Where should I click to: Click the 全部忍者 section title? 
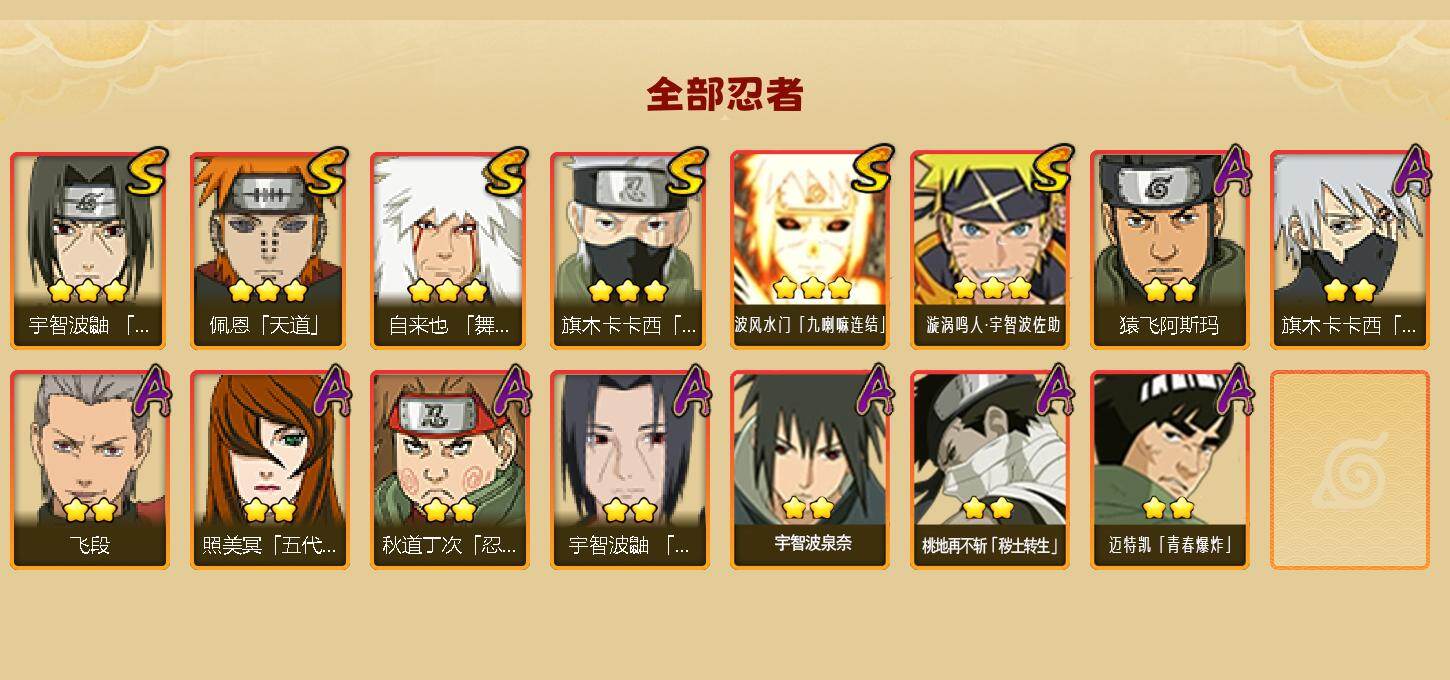pyautogui.click(x=725, y=95)
